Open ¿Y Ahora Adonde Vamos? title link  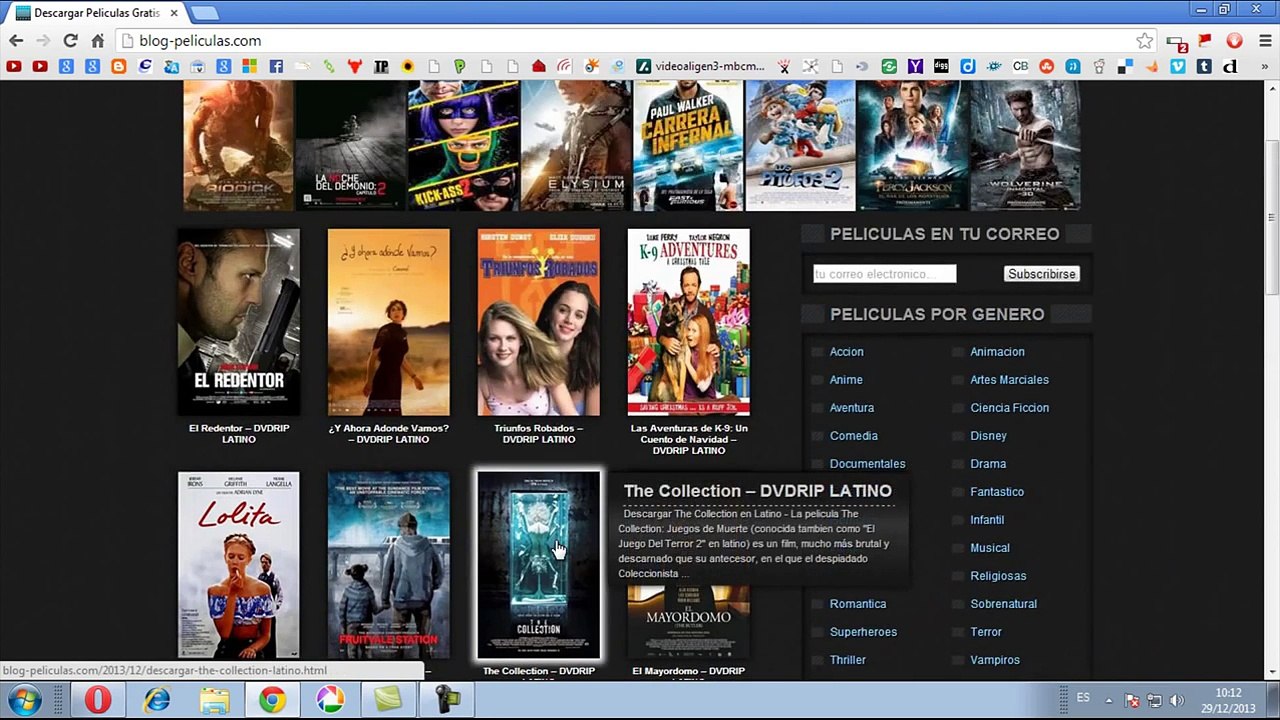pos(388,434)
